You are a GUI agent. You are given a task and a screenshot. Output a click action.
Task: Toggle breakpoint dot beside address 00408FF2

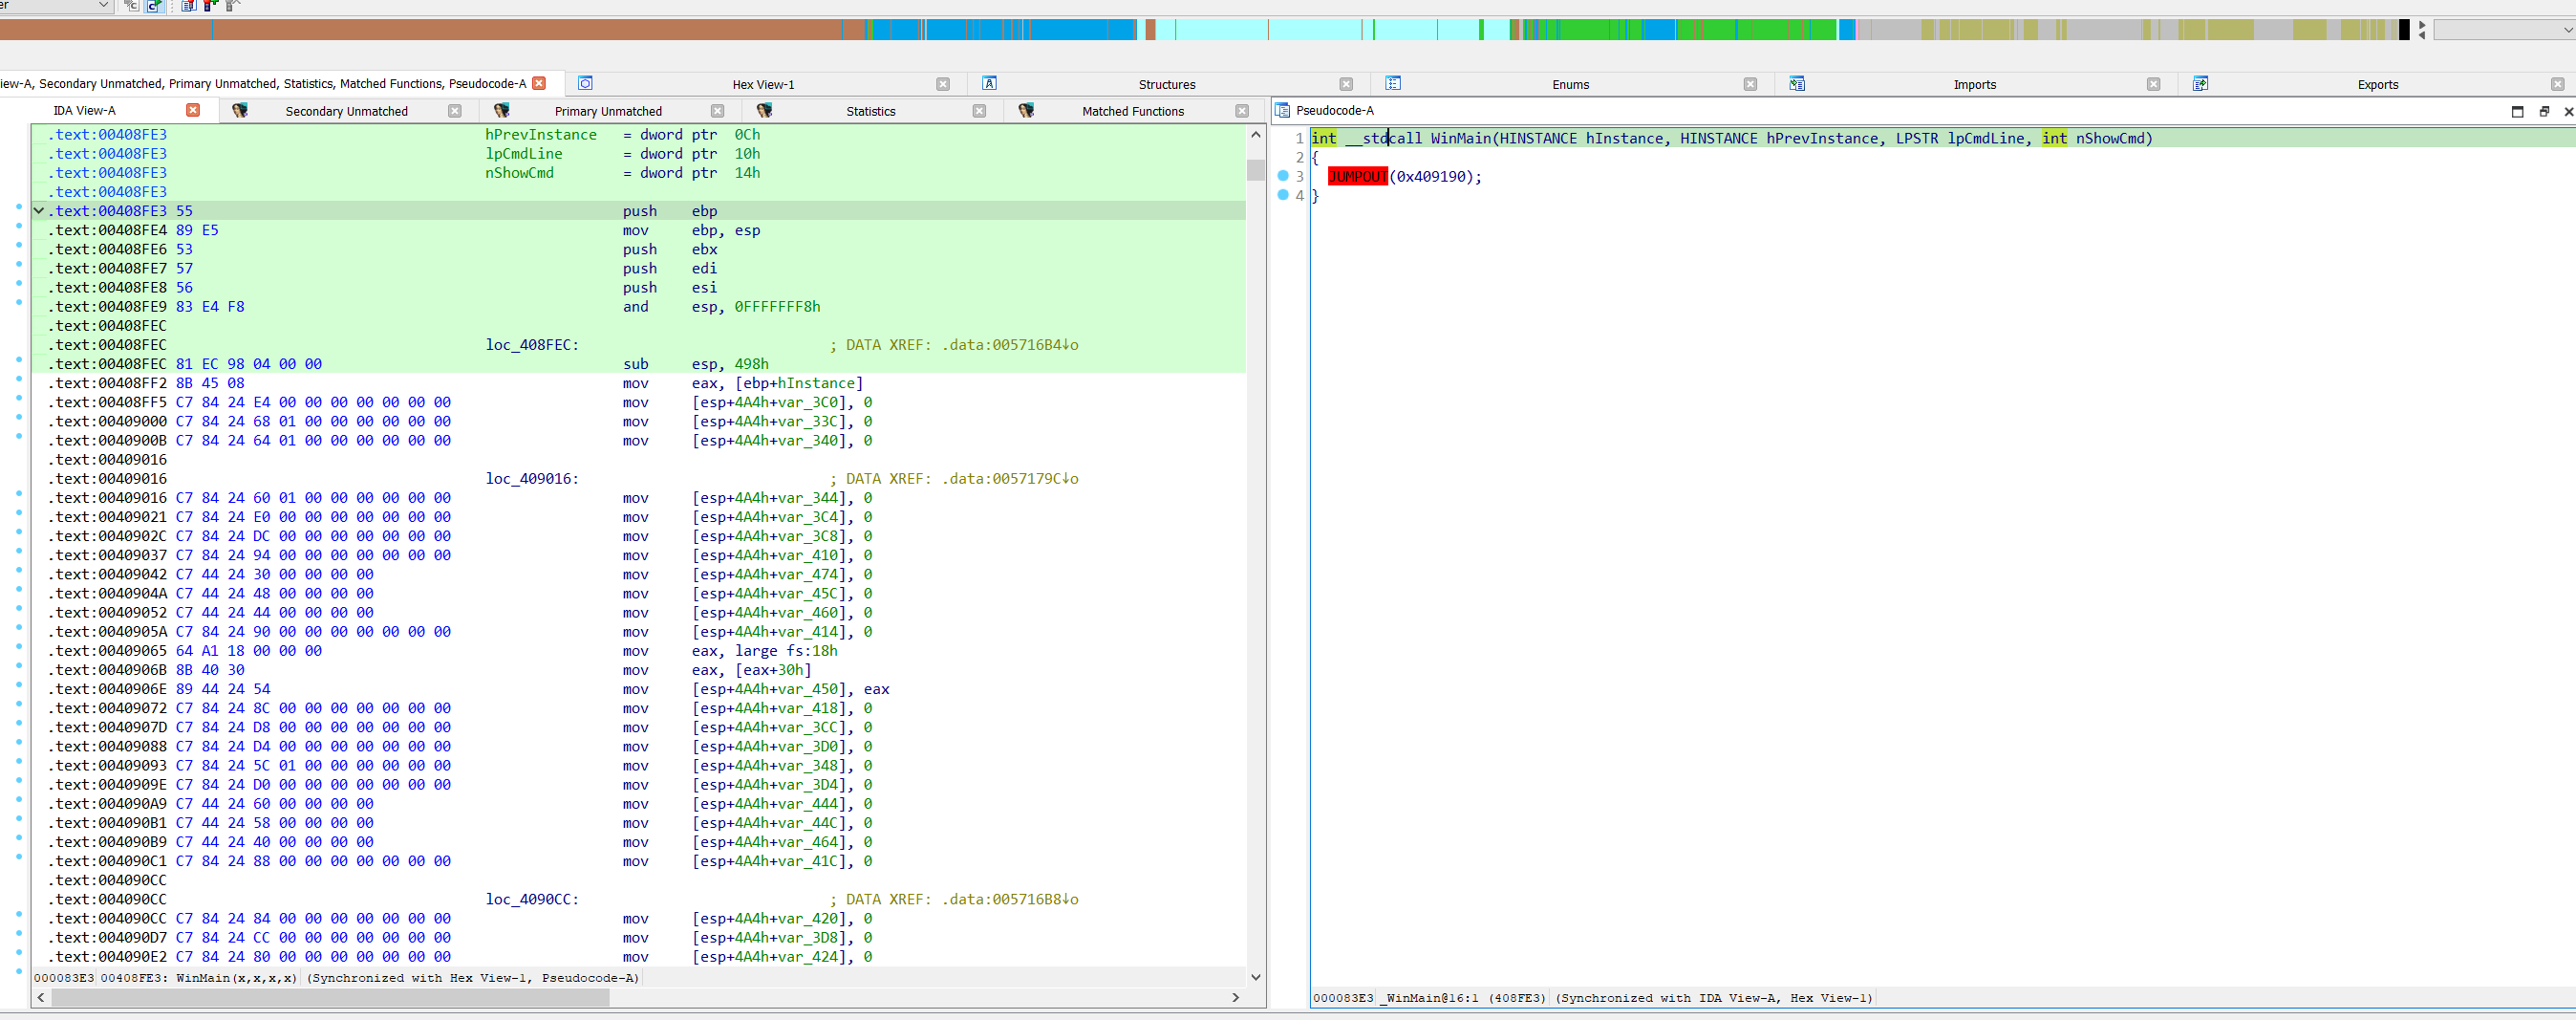coord(19,380)
